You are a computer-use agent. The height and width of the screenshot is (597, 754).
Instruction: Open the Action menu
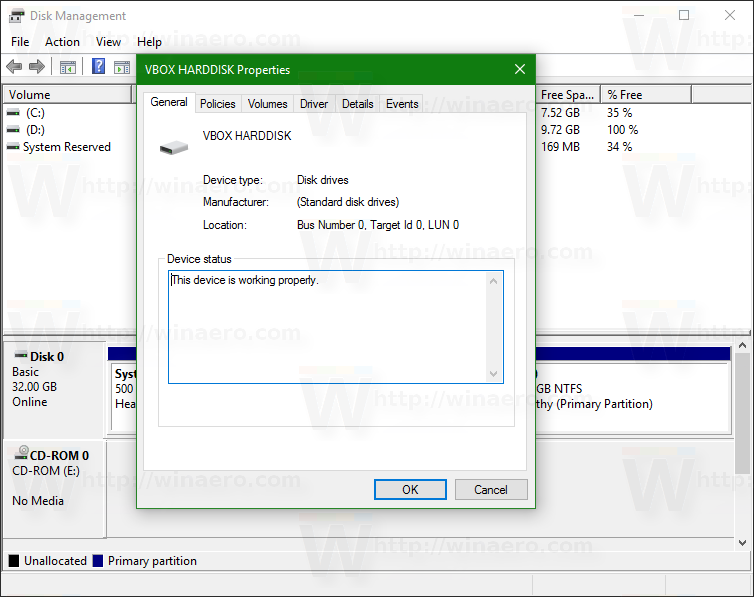tap(63, 42)
